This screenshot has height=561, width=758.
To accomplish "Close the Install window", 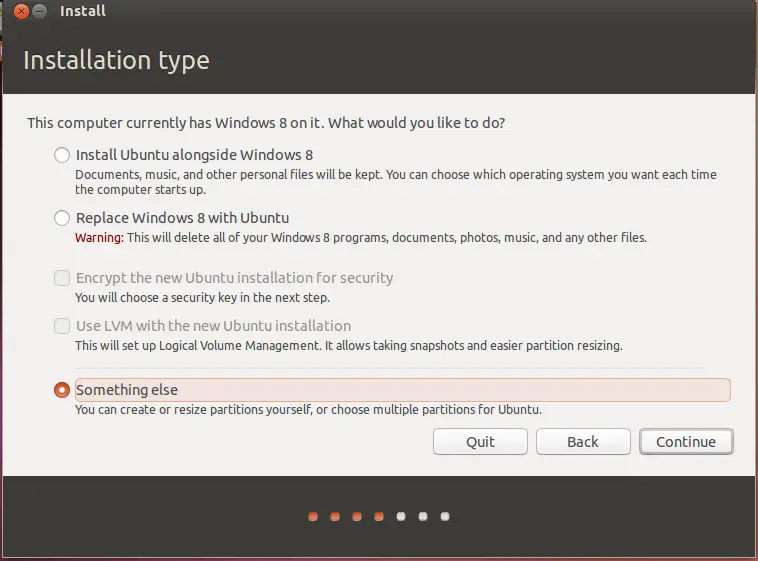I will 21,11.
